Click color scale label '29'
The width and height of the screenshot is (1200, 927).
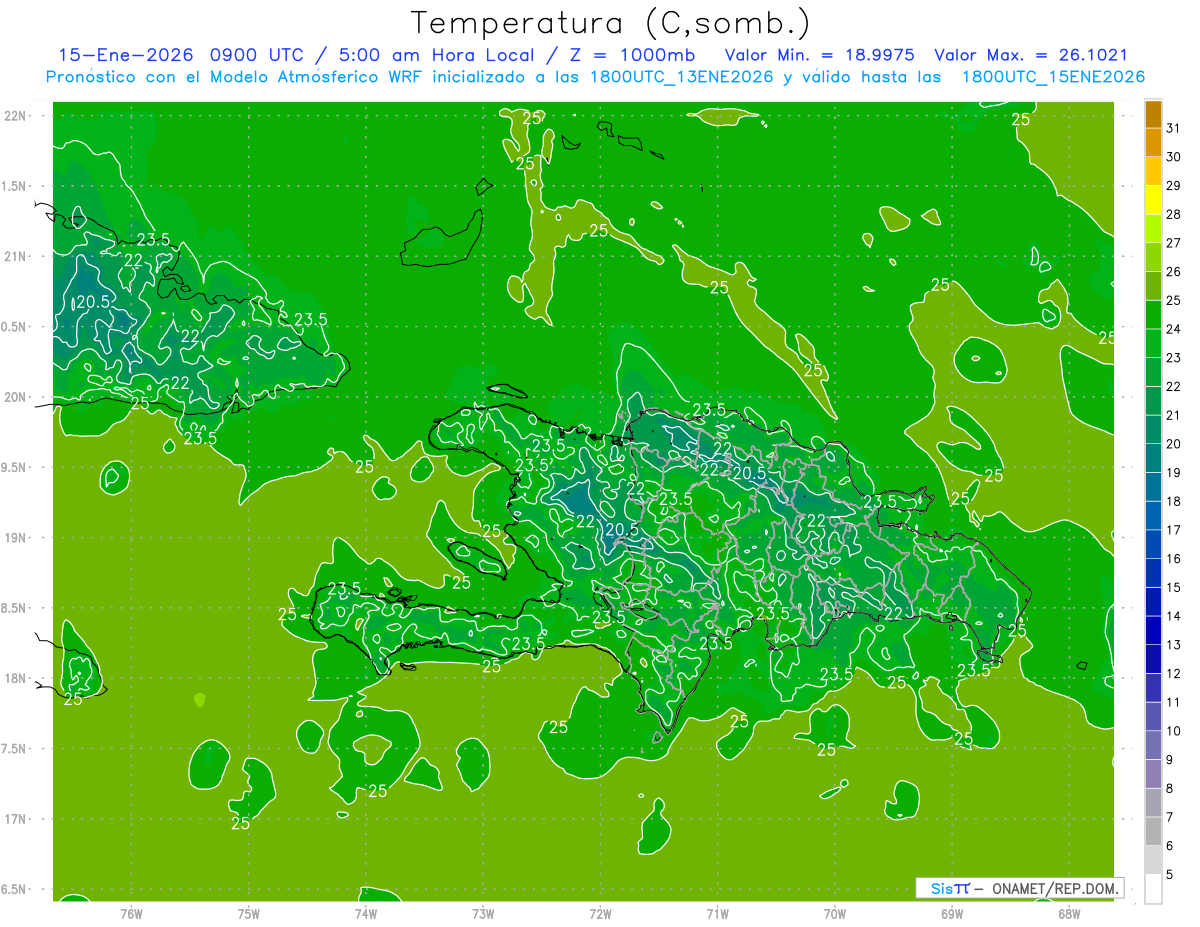[1173, 185]
